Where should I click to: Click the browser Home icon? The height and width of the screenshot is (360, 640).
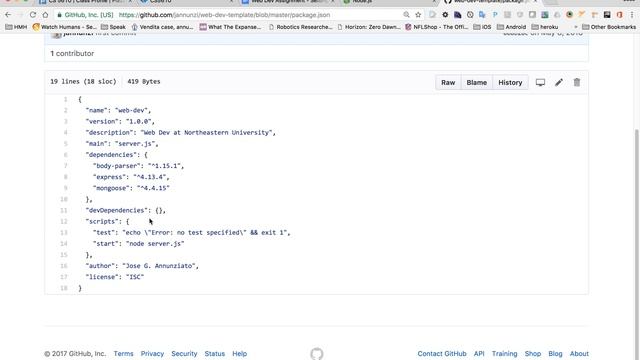pos(45,15)
